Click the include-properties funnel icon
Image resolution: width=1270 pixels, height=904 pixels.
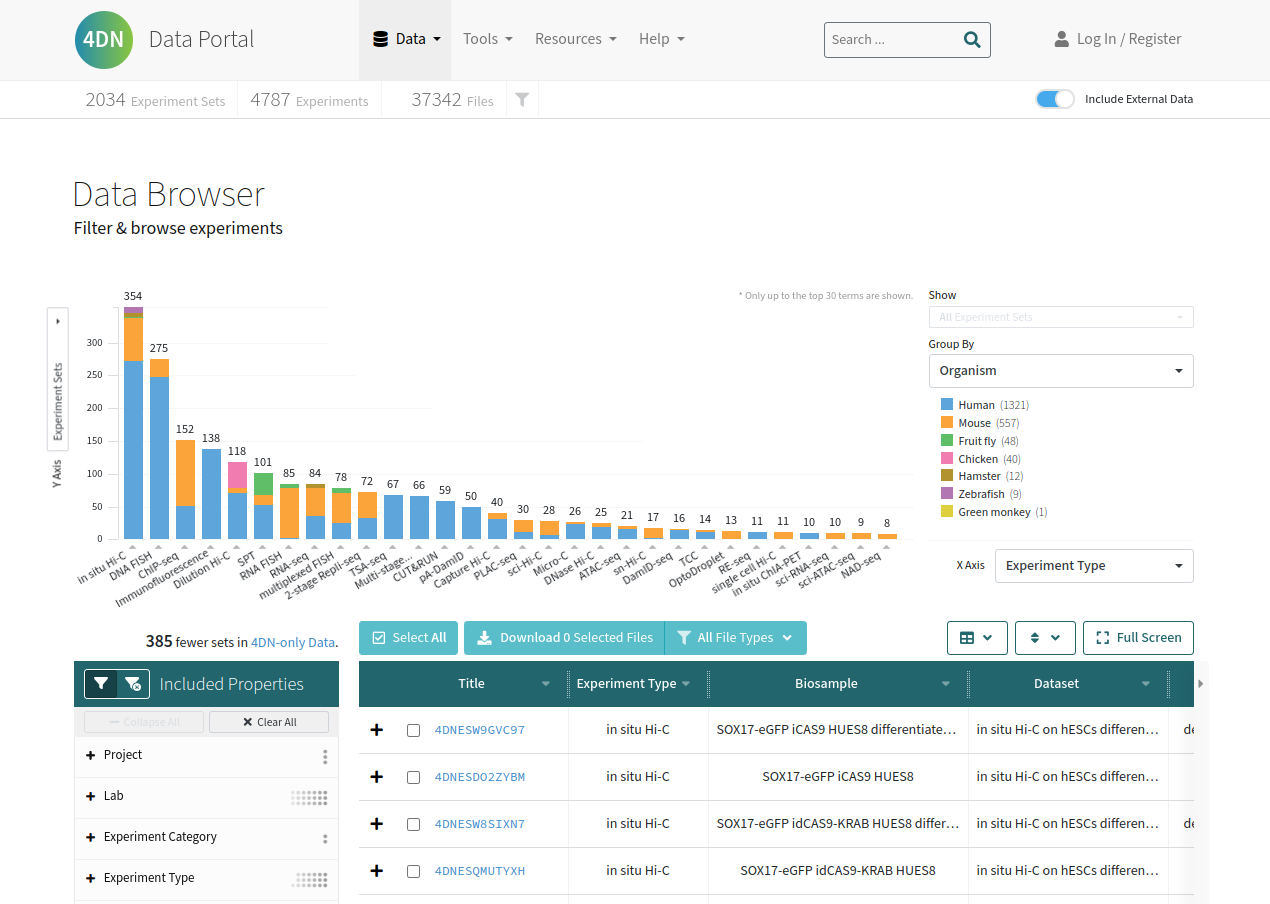coord(101,684)
